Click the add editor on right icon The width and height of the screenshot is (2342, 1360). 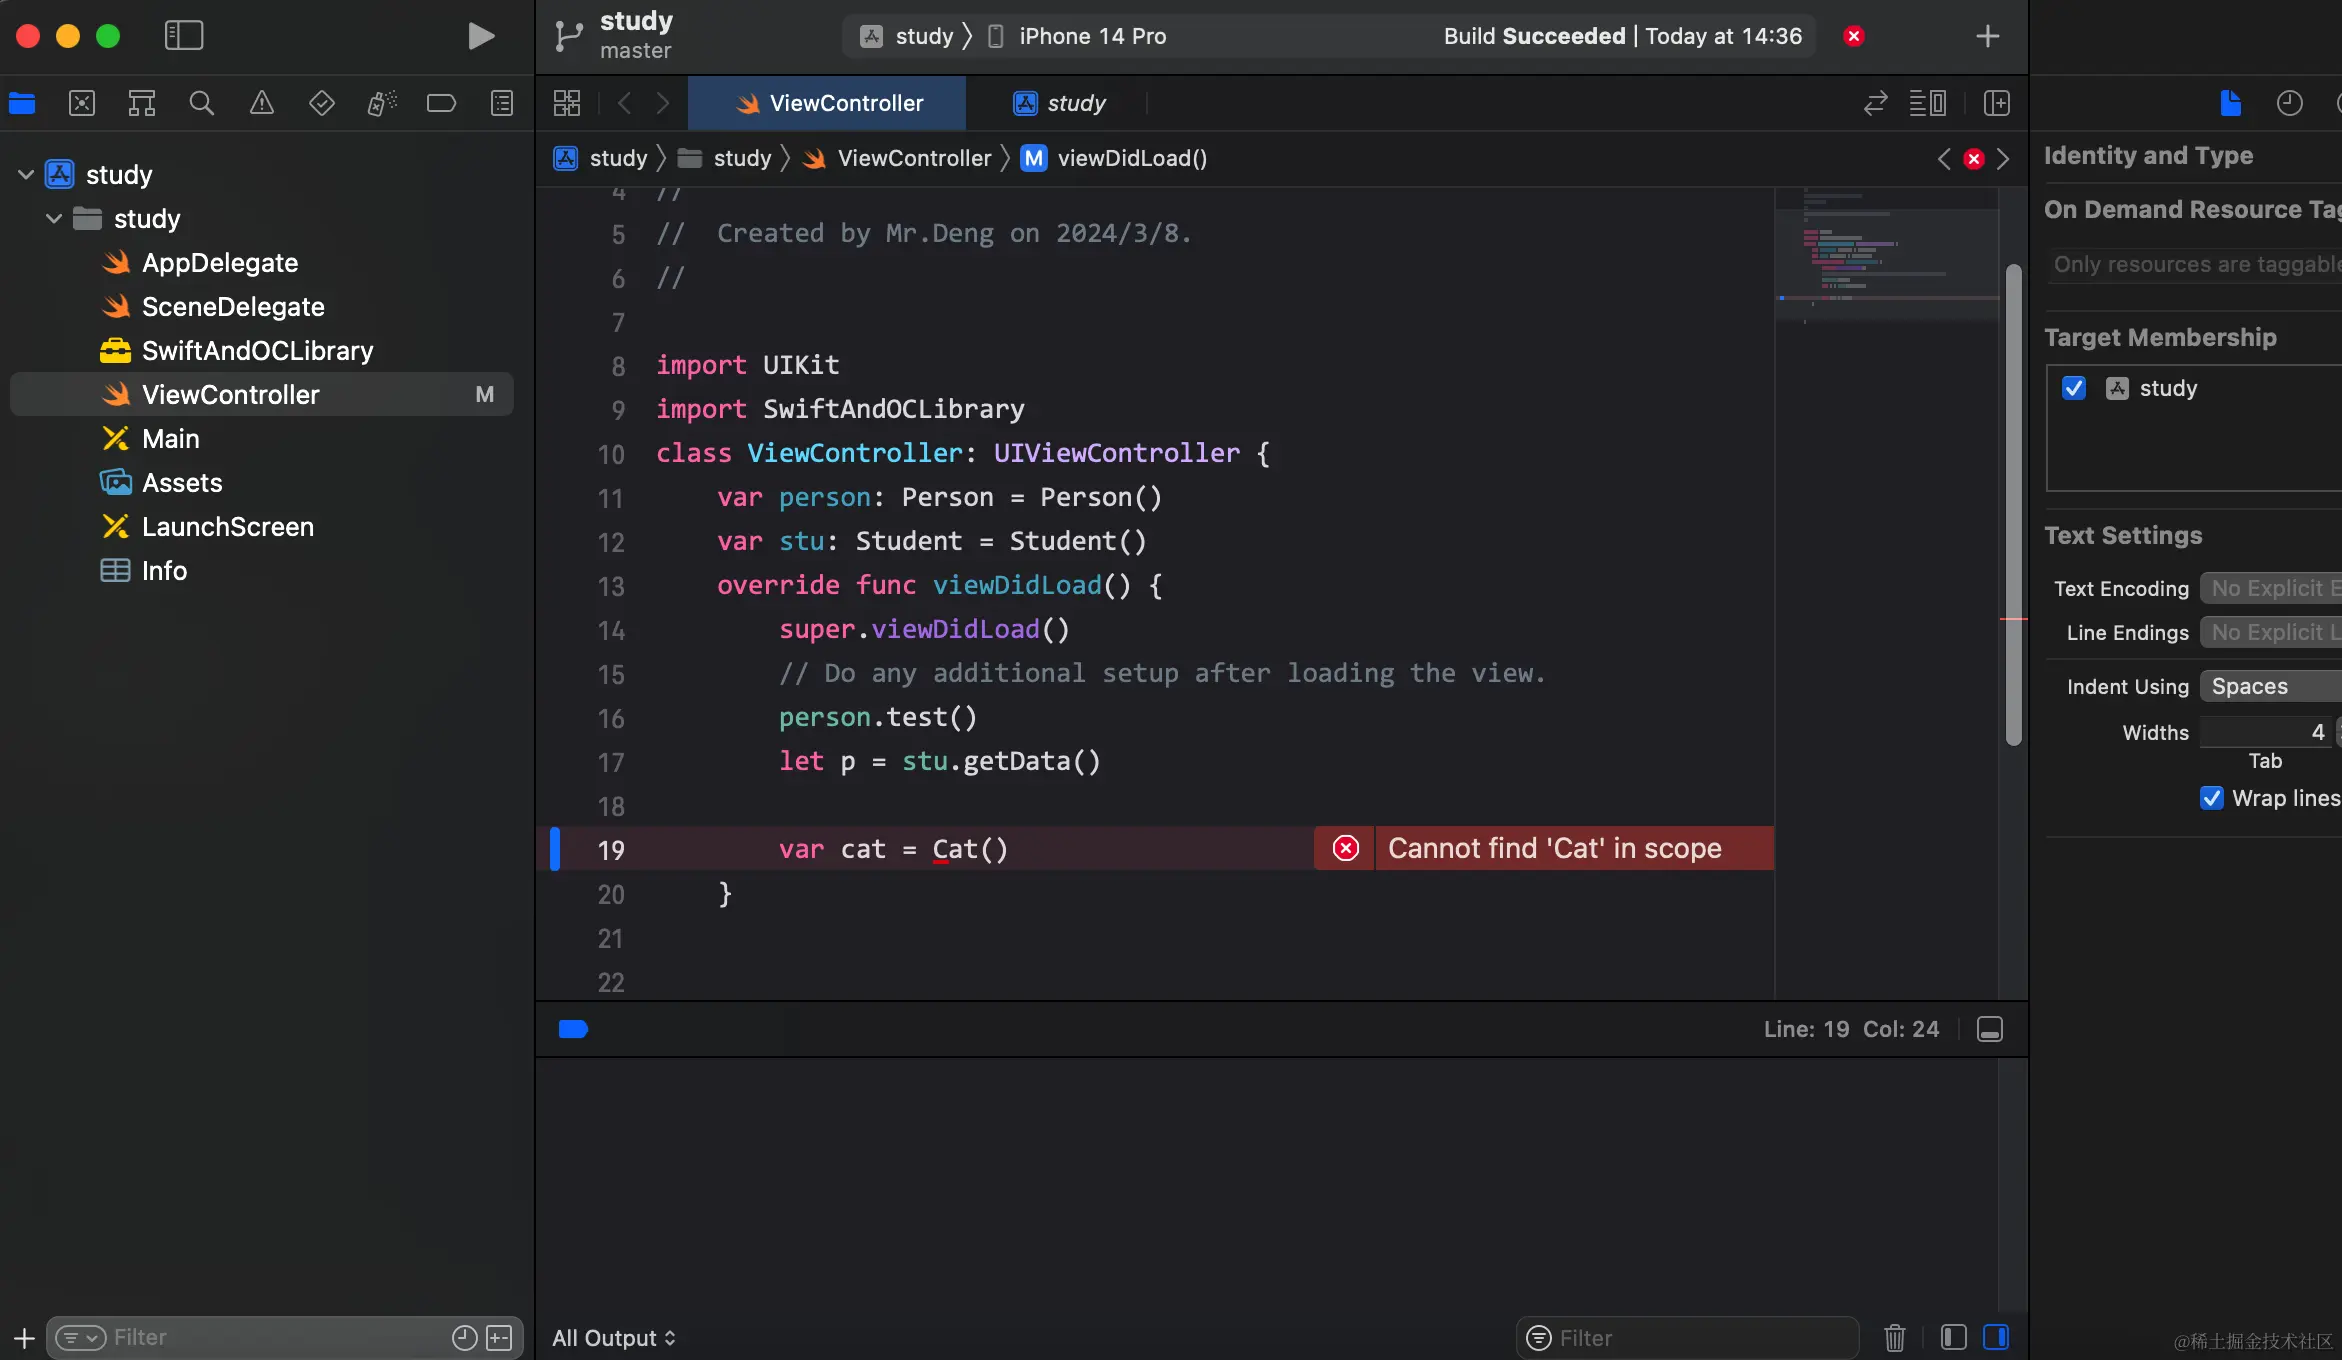pyautogui.click(x=1996, y=103)
